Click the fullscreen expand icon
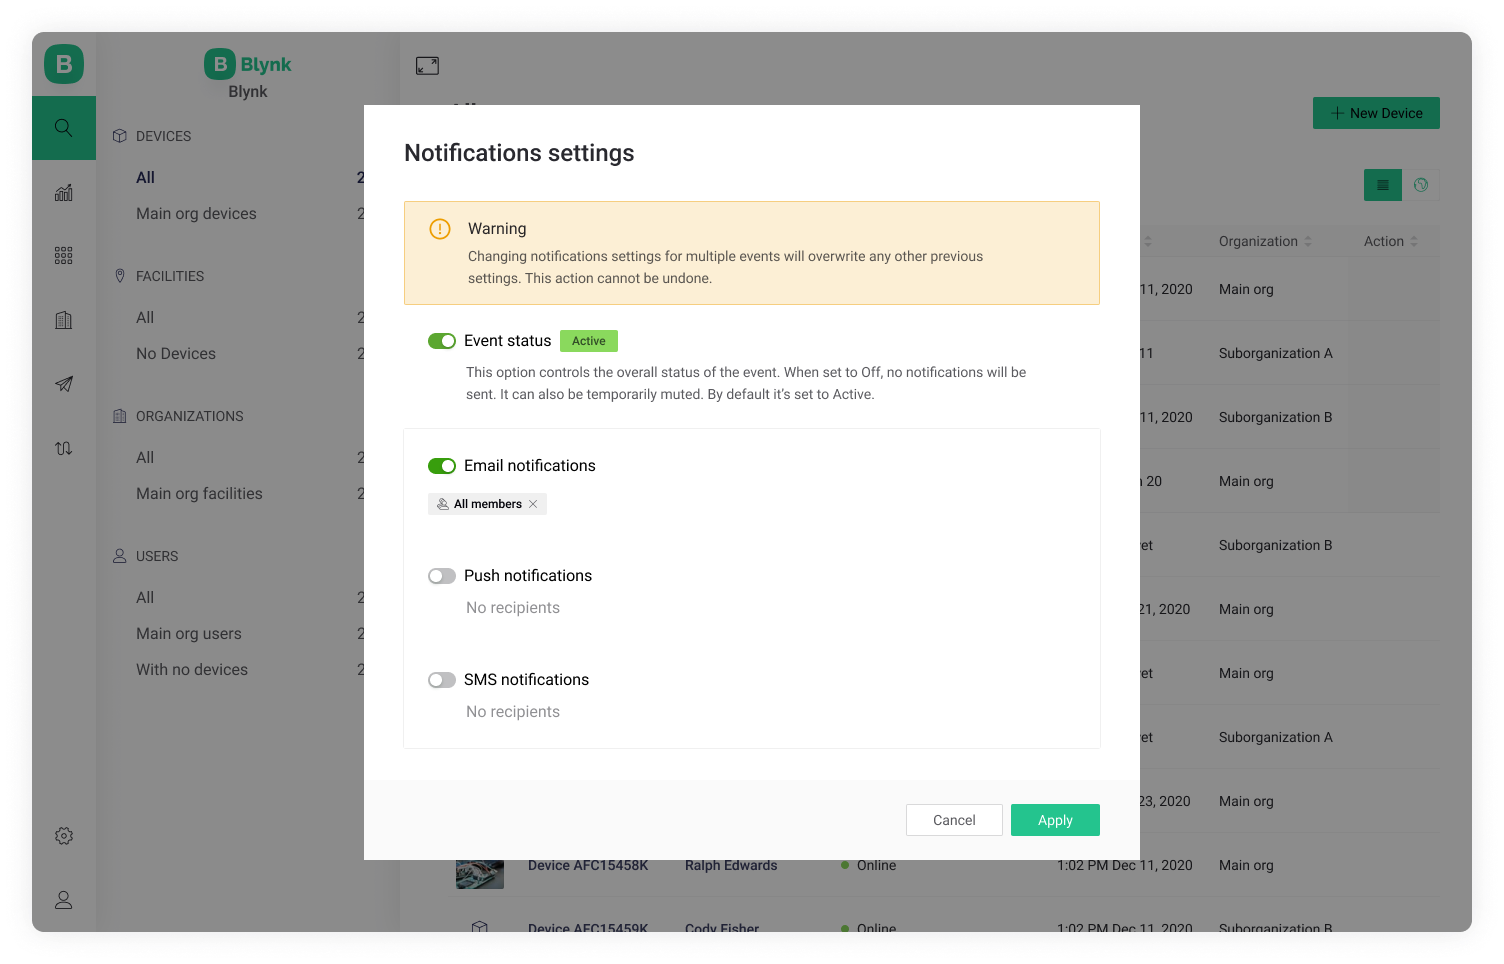1504x964 pixels. click(427, 66)
